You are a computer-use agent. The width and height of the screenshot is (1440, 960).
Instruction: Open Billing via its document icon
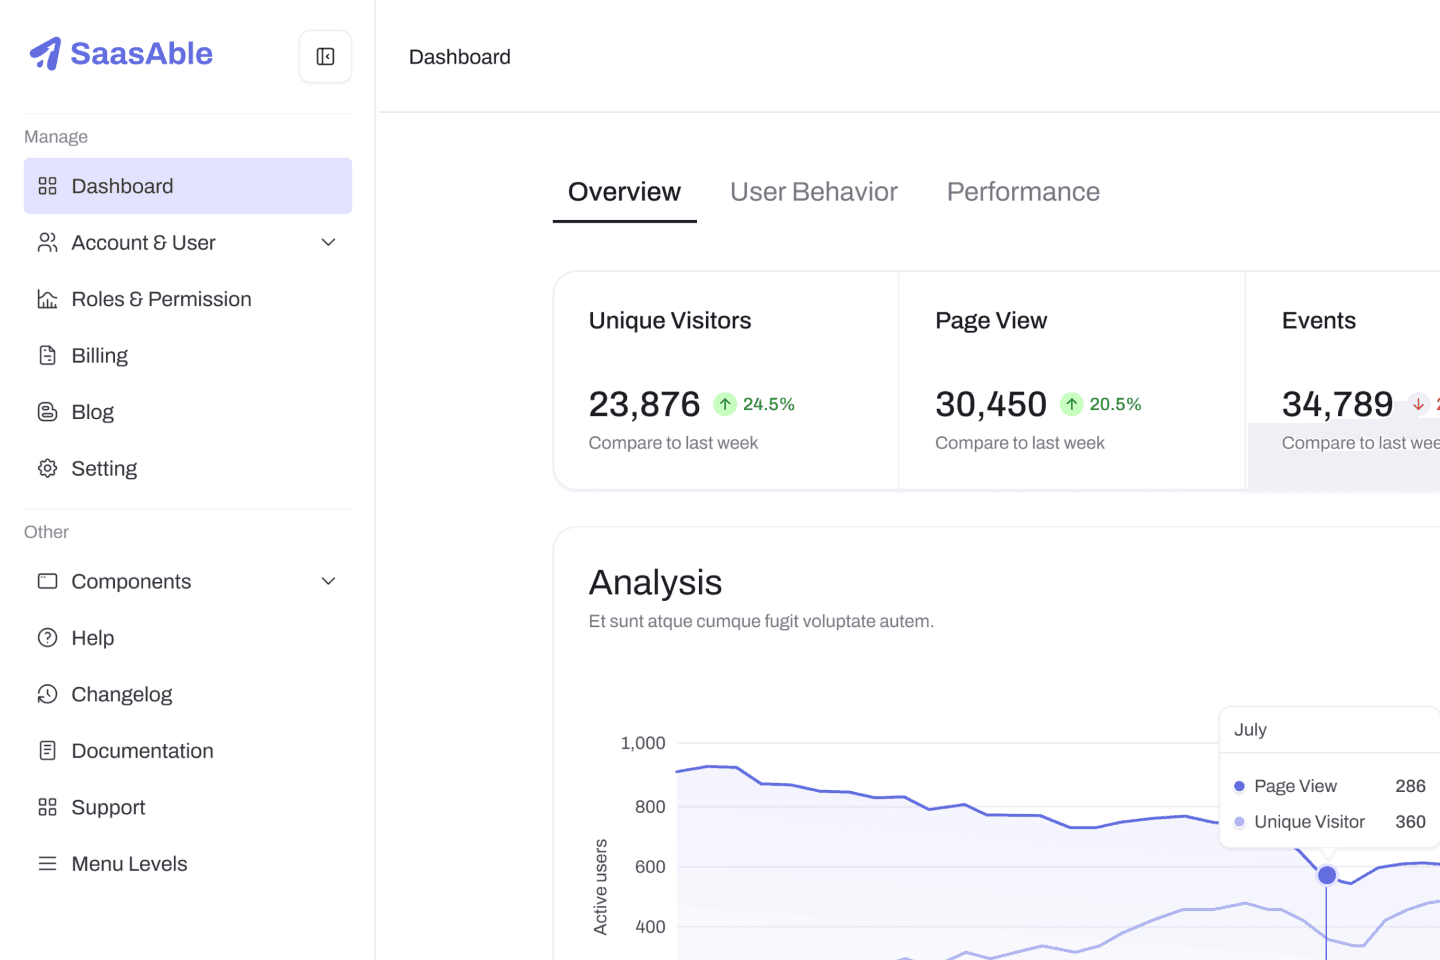pyautogui.click(x=47, y=355)
